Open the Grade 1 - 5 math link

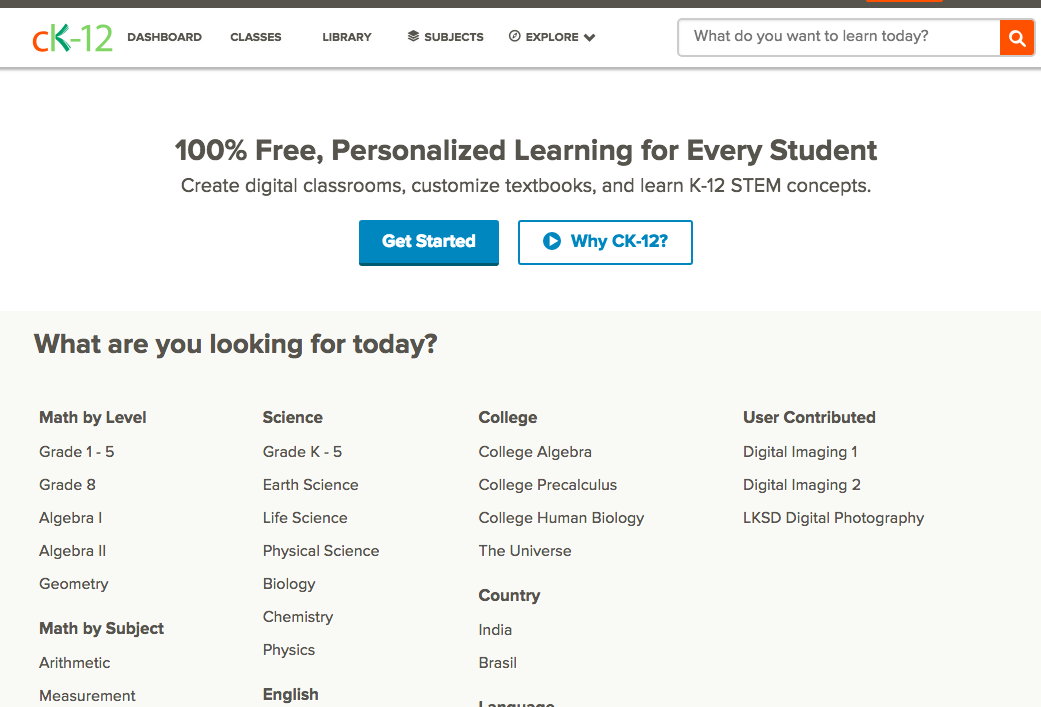point(76,452)
